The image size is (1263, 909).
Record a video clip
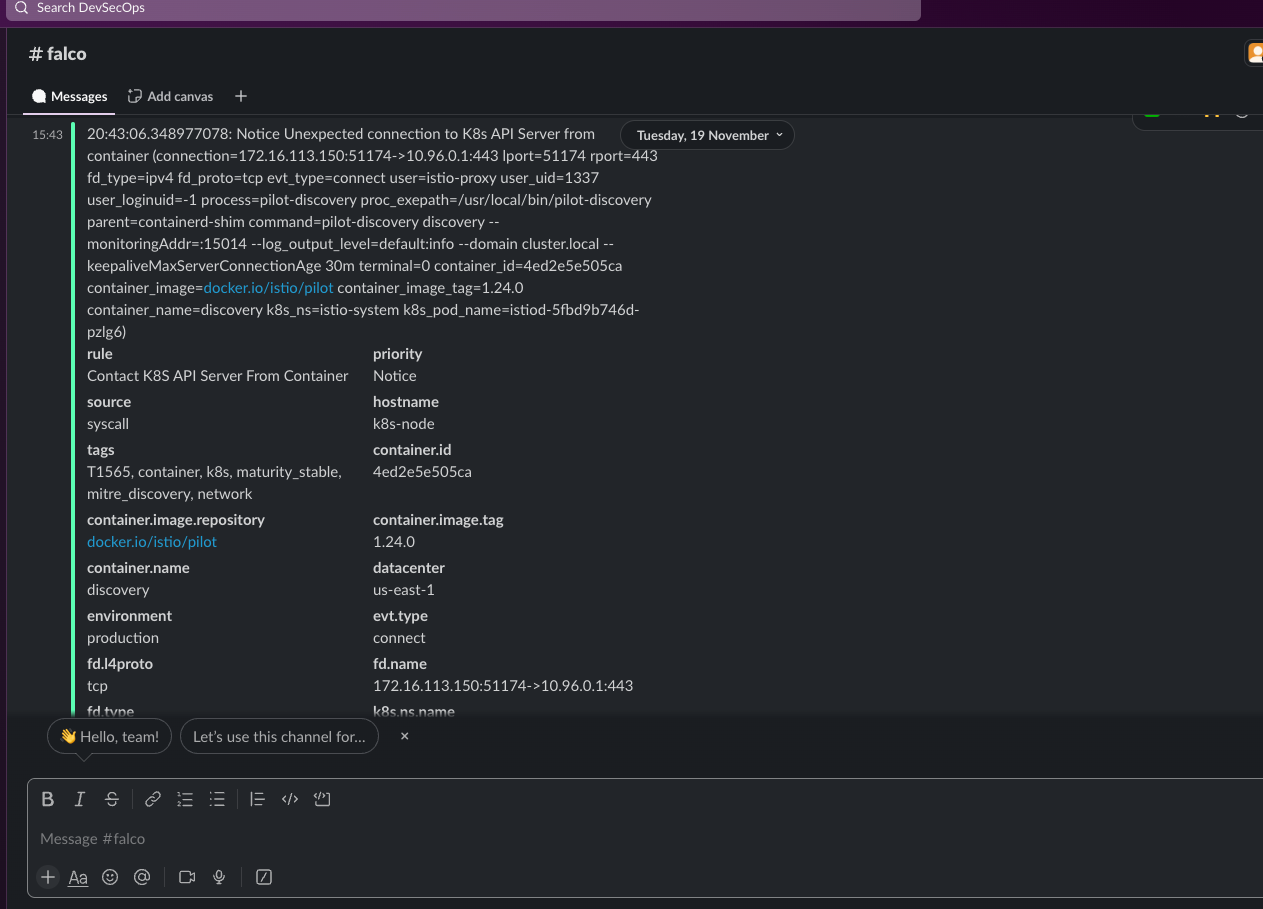186,877
